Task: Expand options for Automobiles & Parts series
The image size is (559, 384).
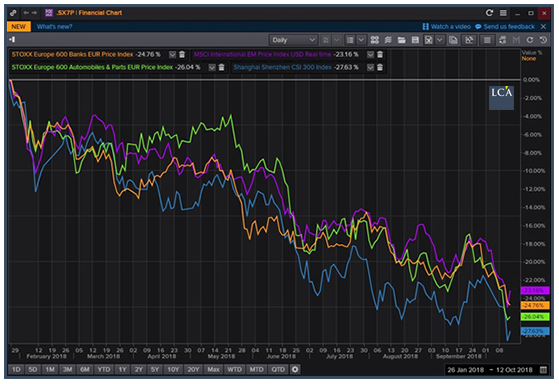Action: pos(212,67)
